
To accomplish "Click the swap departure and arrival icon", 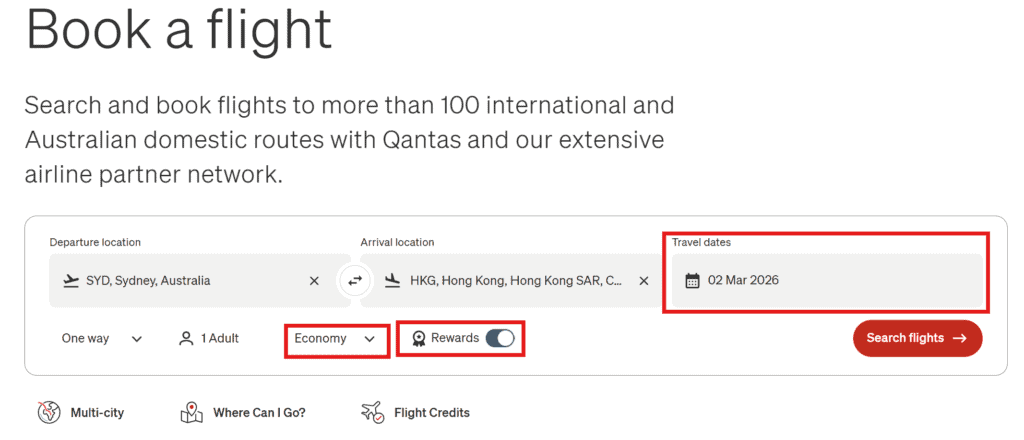I will (x=355, y=281).
